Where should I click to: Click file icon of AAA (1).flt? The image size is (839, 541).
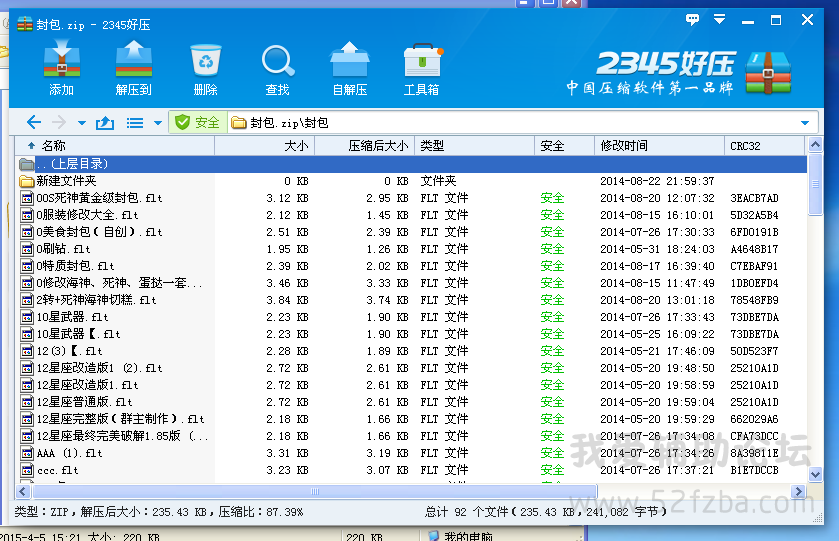27,453
